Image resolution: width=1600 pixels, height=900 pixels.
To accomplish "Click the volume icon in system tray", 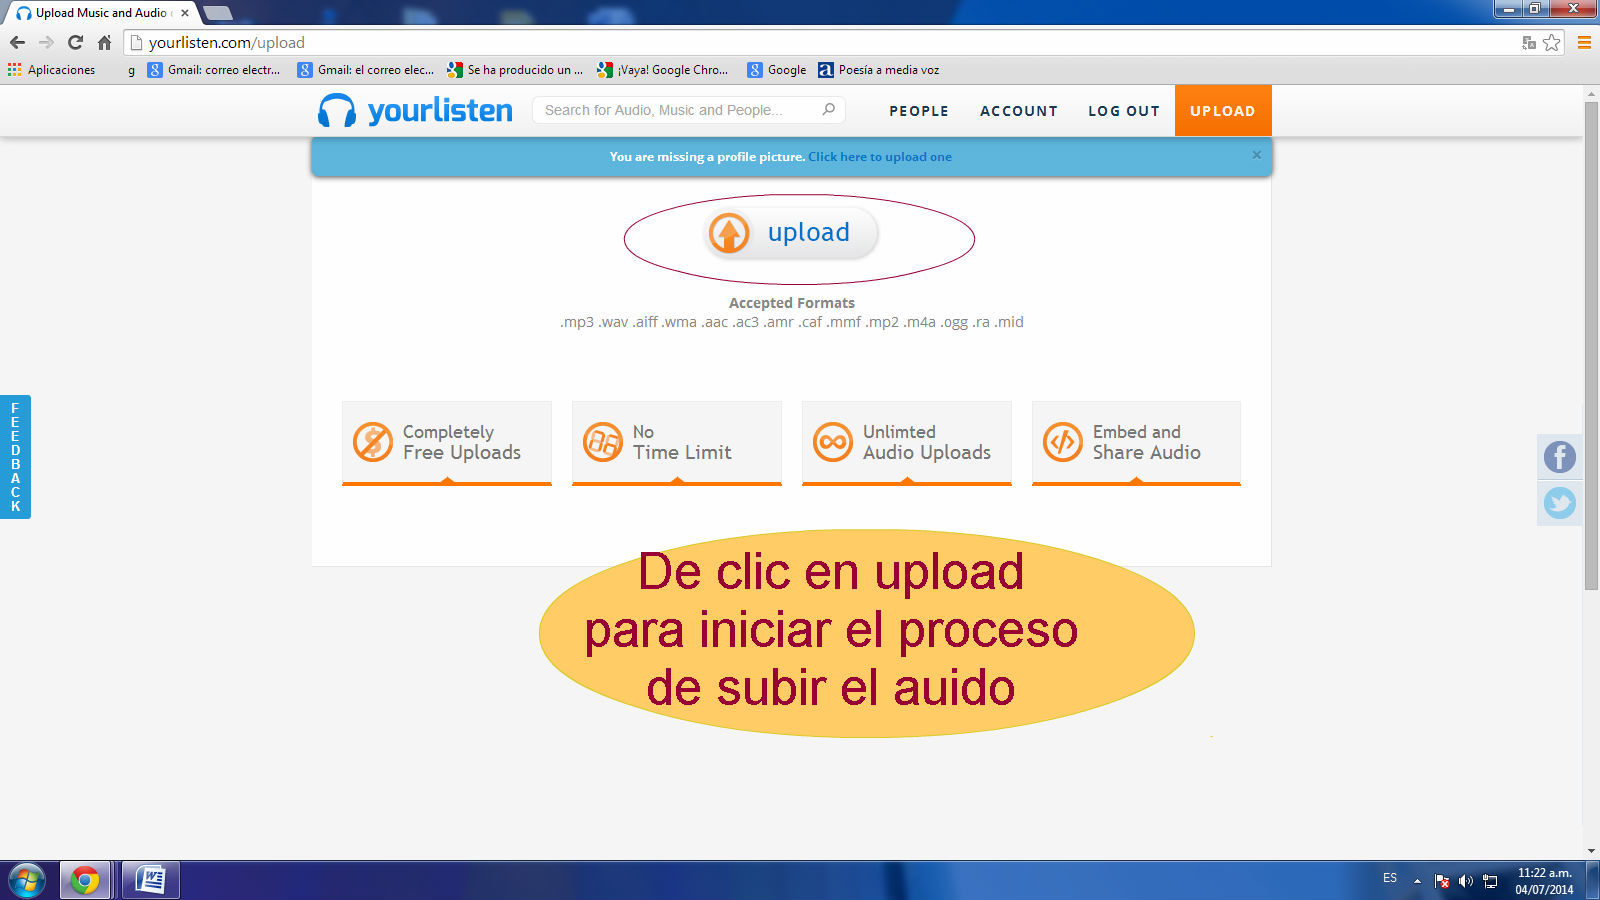I will point(1466,881).
